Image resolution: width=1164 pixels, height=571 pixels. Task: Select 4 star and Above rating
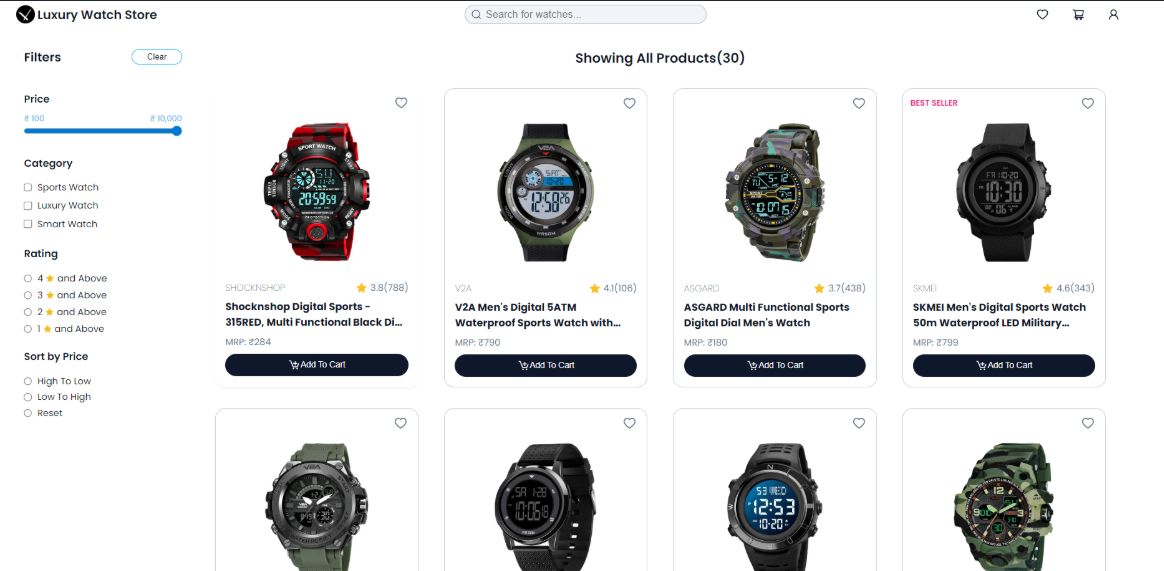27,278
